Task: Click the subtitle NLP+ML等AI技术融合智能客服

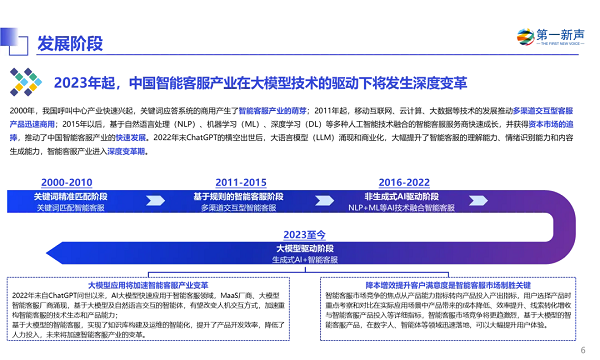Action: [x=401, y=208]
